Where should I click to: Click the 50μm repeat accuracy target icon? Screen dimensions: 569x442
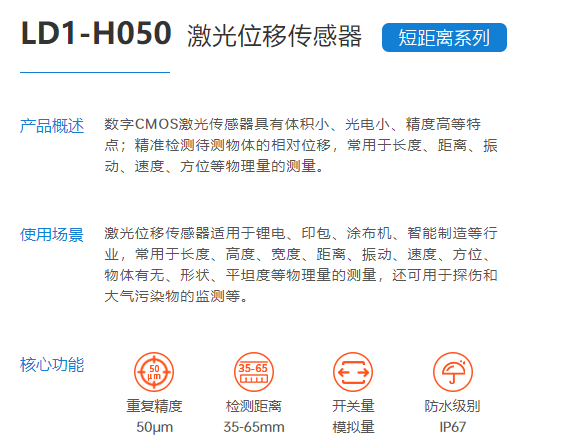(x=154, y=372)
